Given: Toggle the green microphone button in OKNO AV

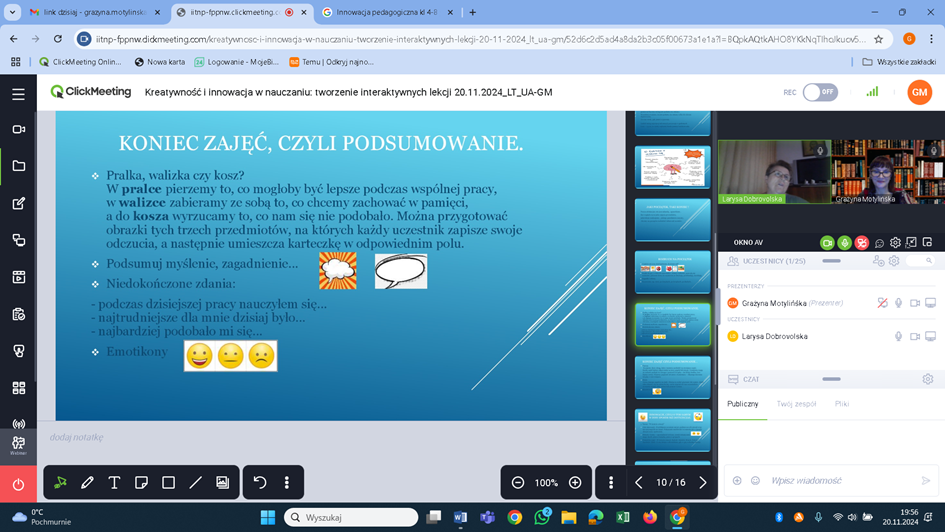Looking at the screenshot, I should click(844, 242).
